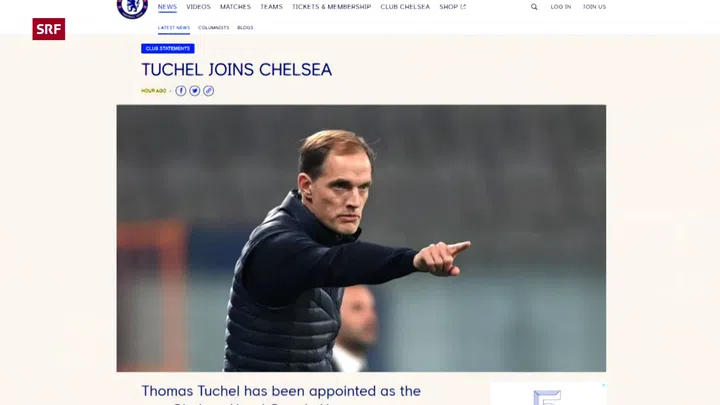
Task: Open the Teams menu
Action: coord(271,7)
